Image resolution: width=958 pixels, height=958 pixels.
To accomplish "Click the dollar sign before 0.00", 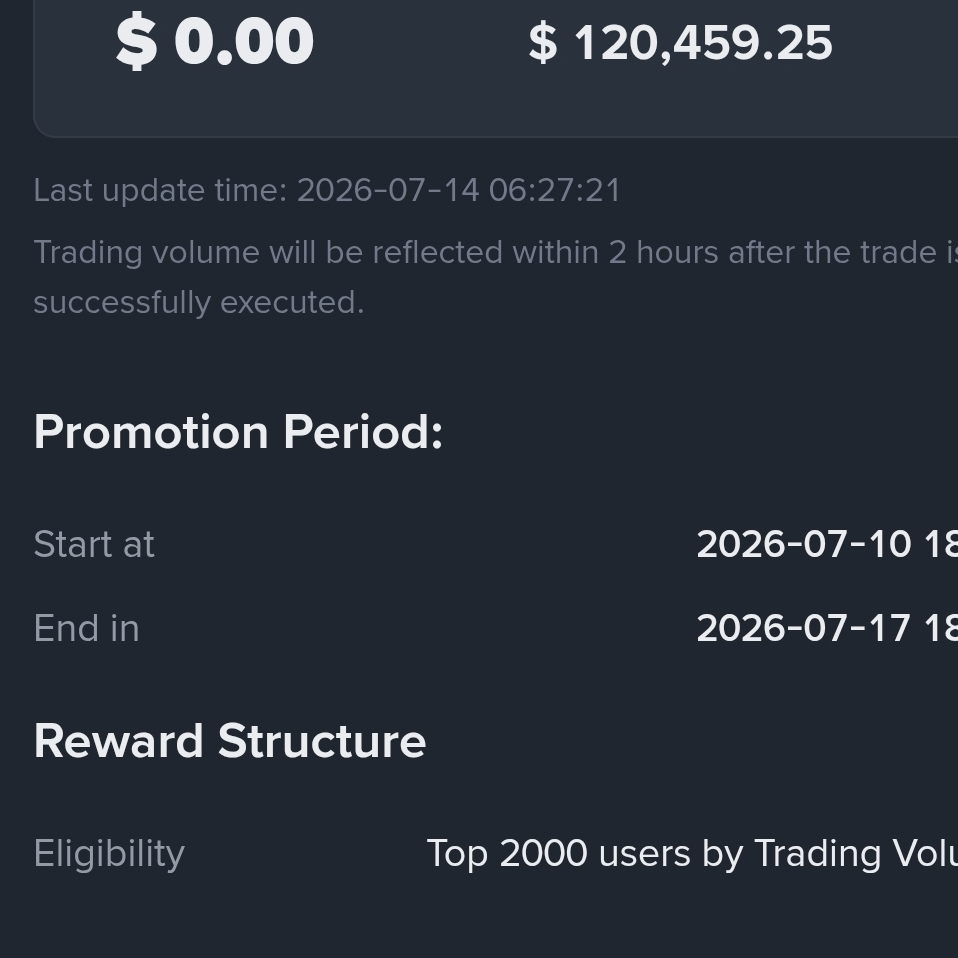I will click(137, 42).
